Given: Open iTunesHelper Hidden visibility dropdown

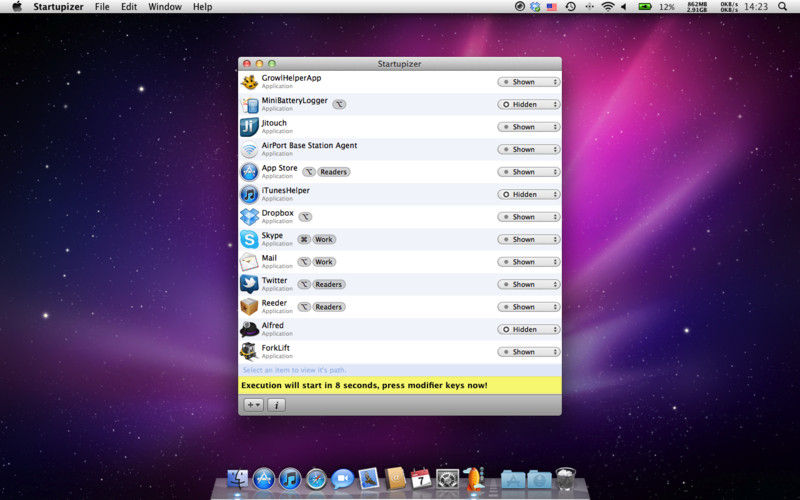Looking at the screenshot, I should (x=529, y=194).
